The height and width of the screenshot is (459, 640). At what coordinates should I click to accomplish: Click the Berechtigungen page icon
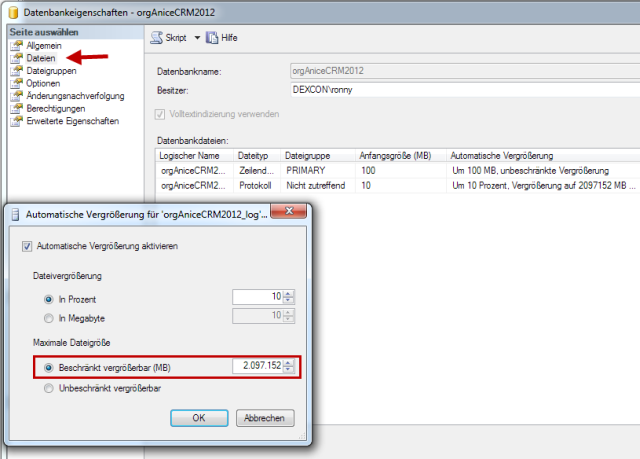click(16, 109)
